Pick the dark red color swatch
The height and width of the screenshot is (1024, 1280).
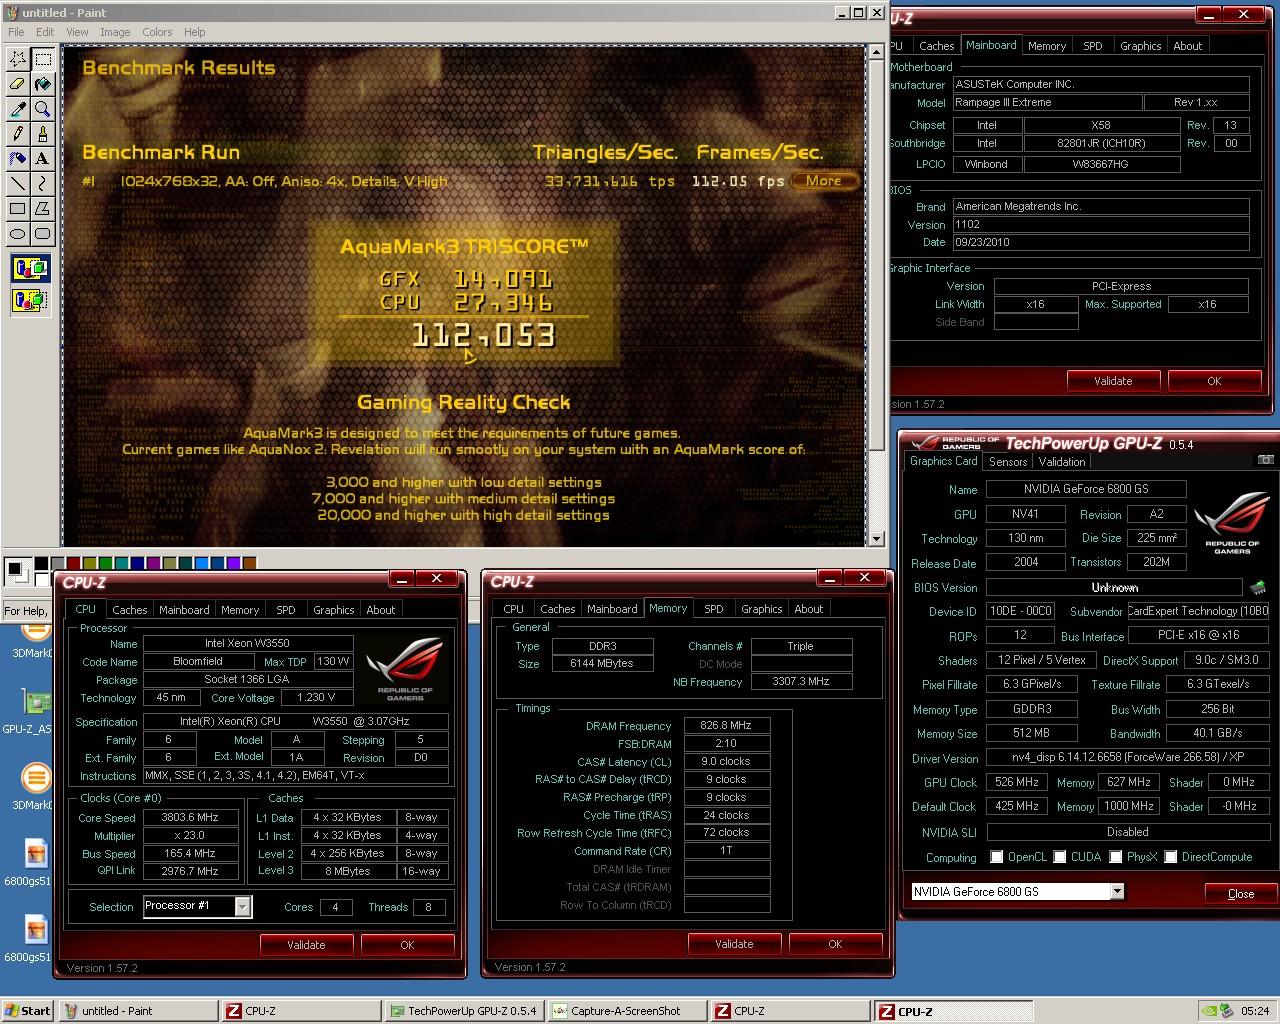click(74, 564)
